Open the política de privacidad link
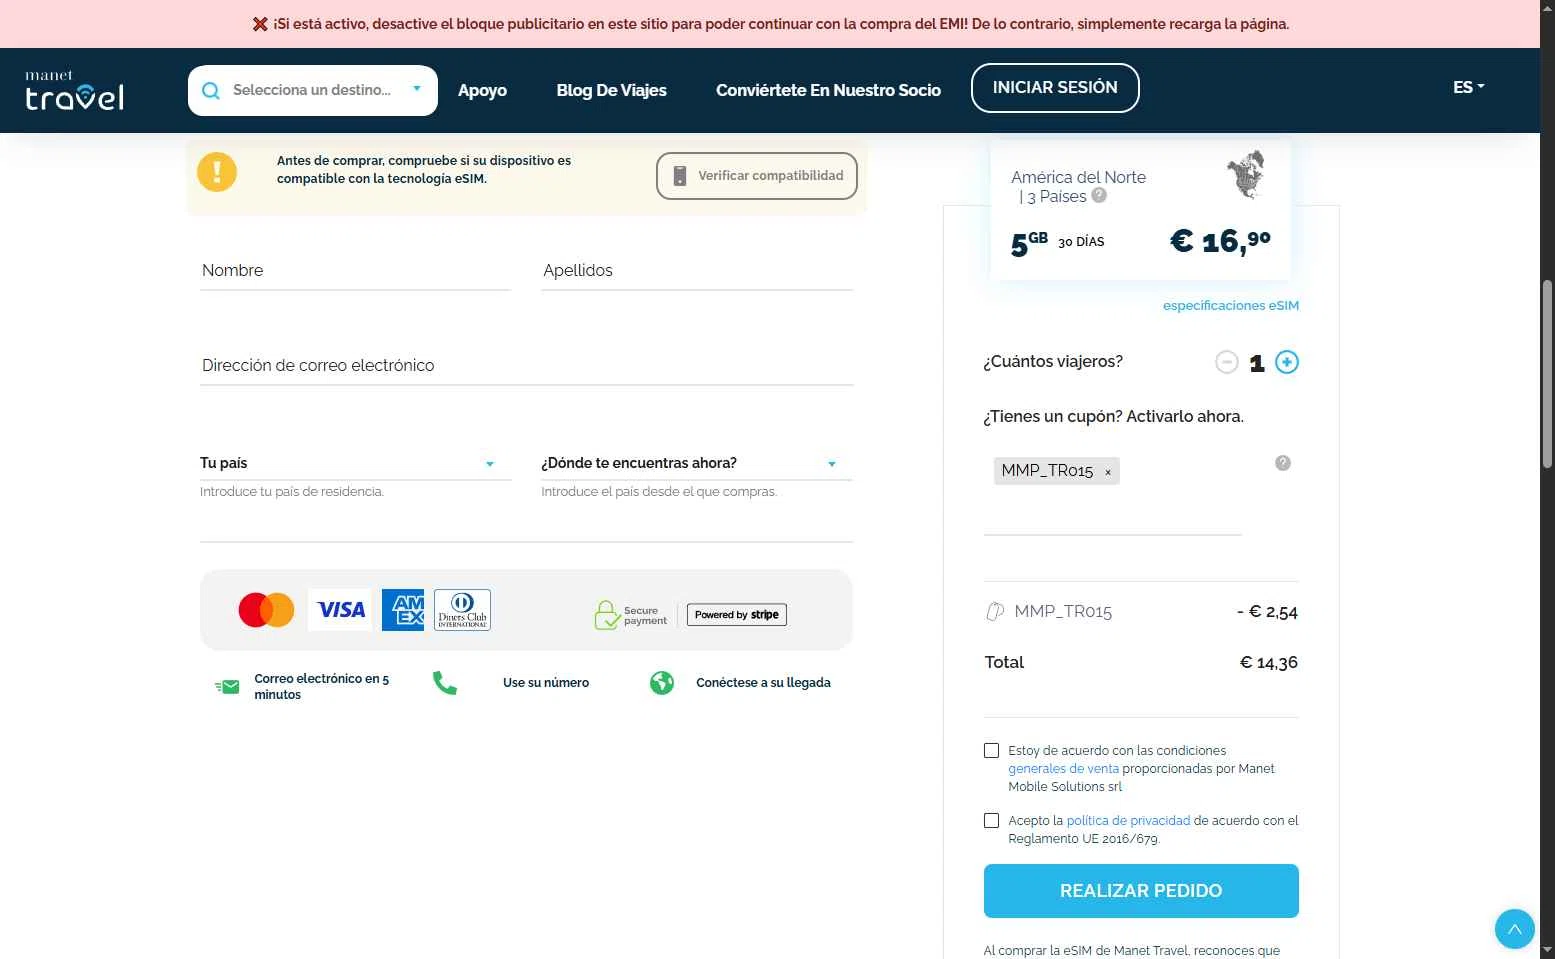This screenshot has height=959, width=1555. coord(1128,820)
